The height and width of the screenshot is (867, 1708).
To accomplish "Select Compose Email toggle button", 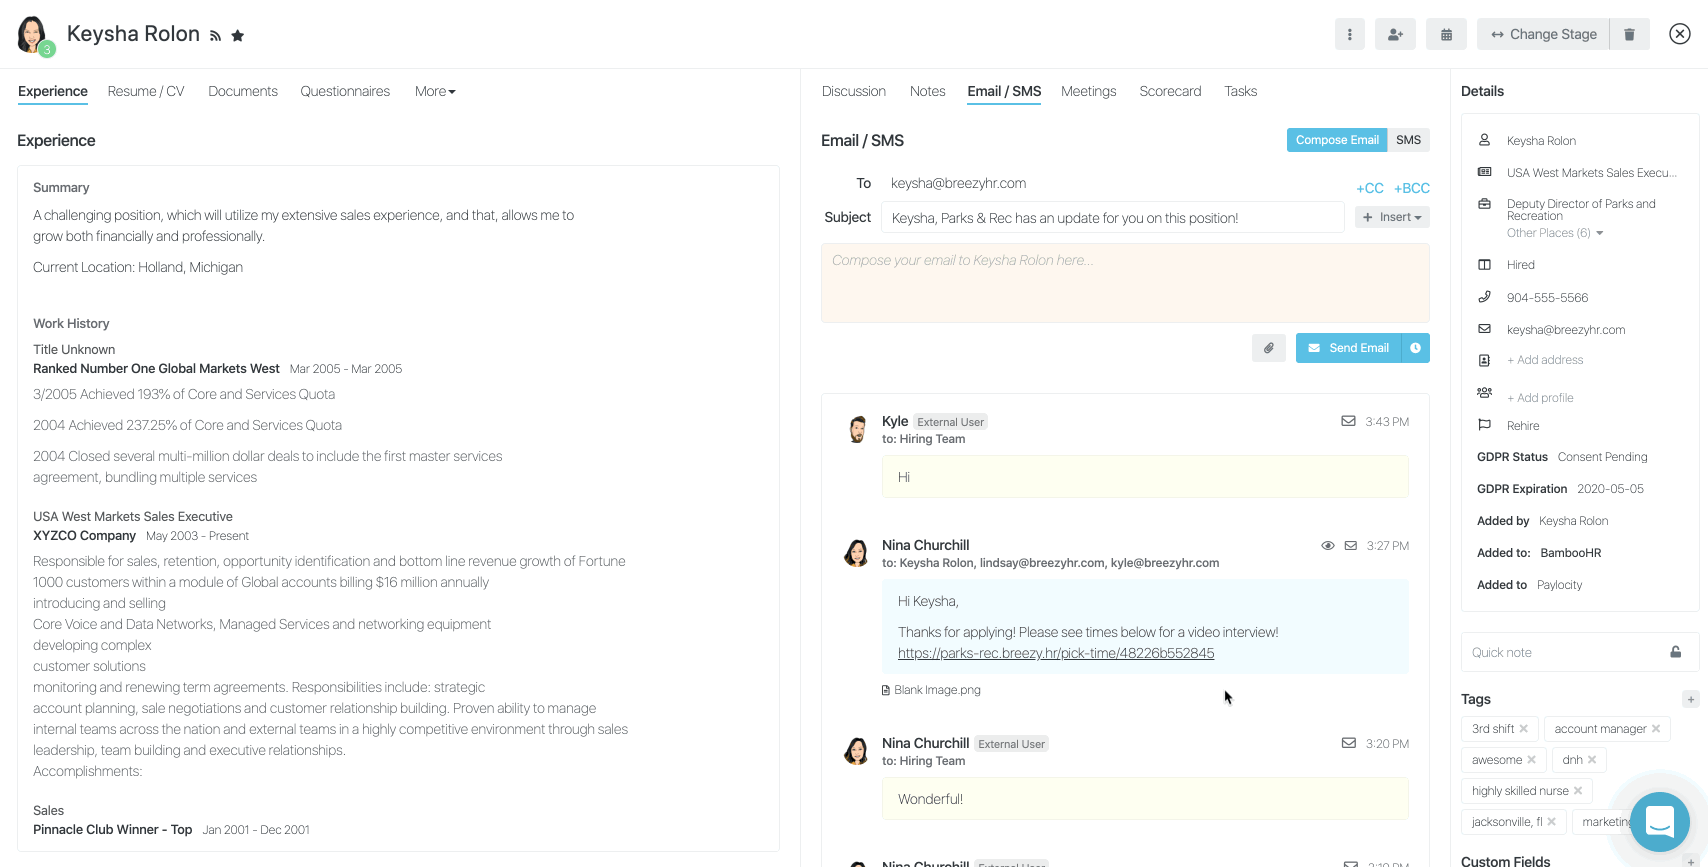I will point(1337,140).
